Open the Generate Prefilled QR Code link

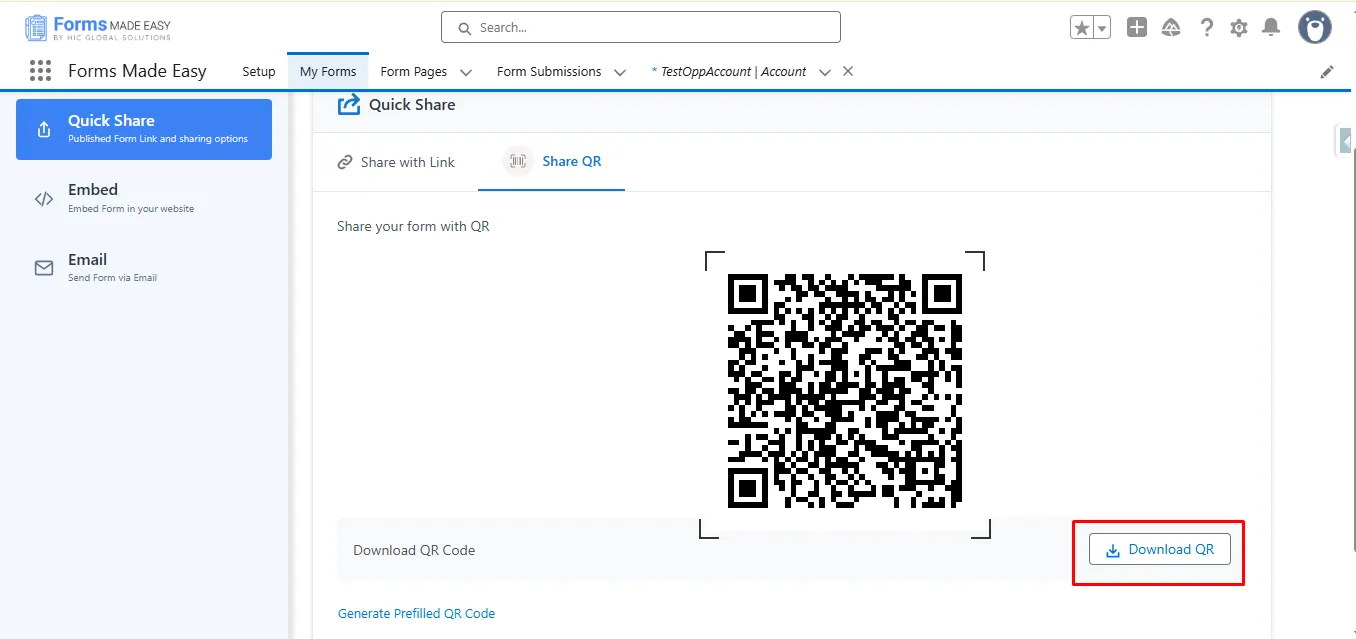click(416, 613)
